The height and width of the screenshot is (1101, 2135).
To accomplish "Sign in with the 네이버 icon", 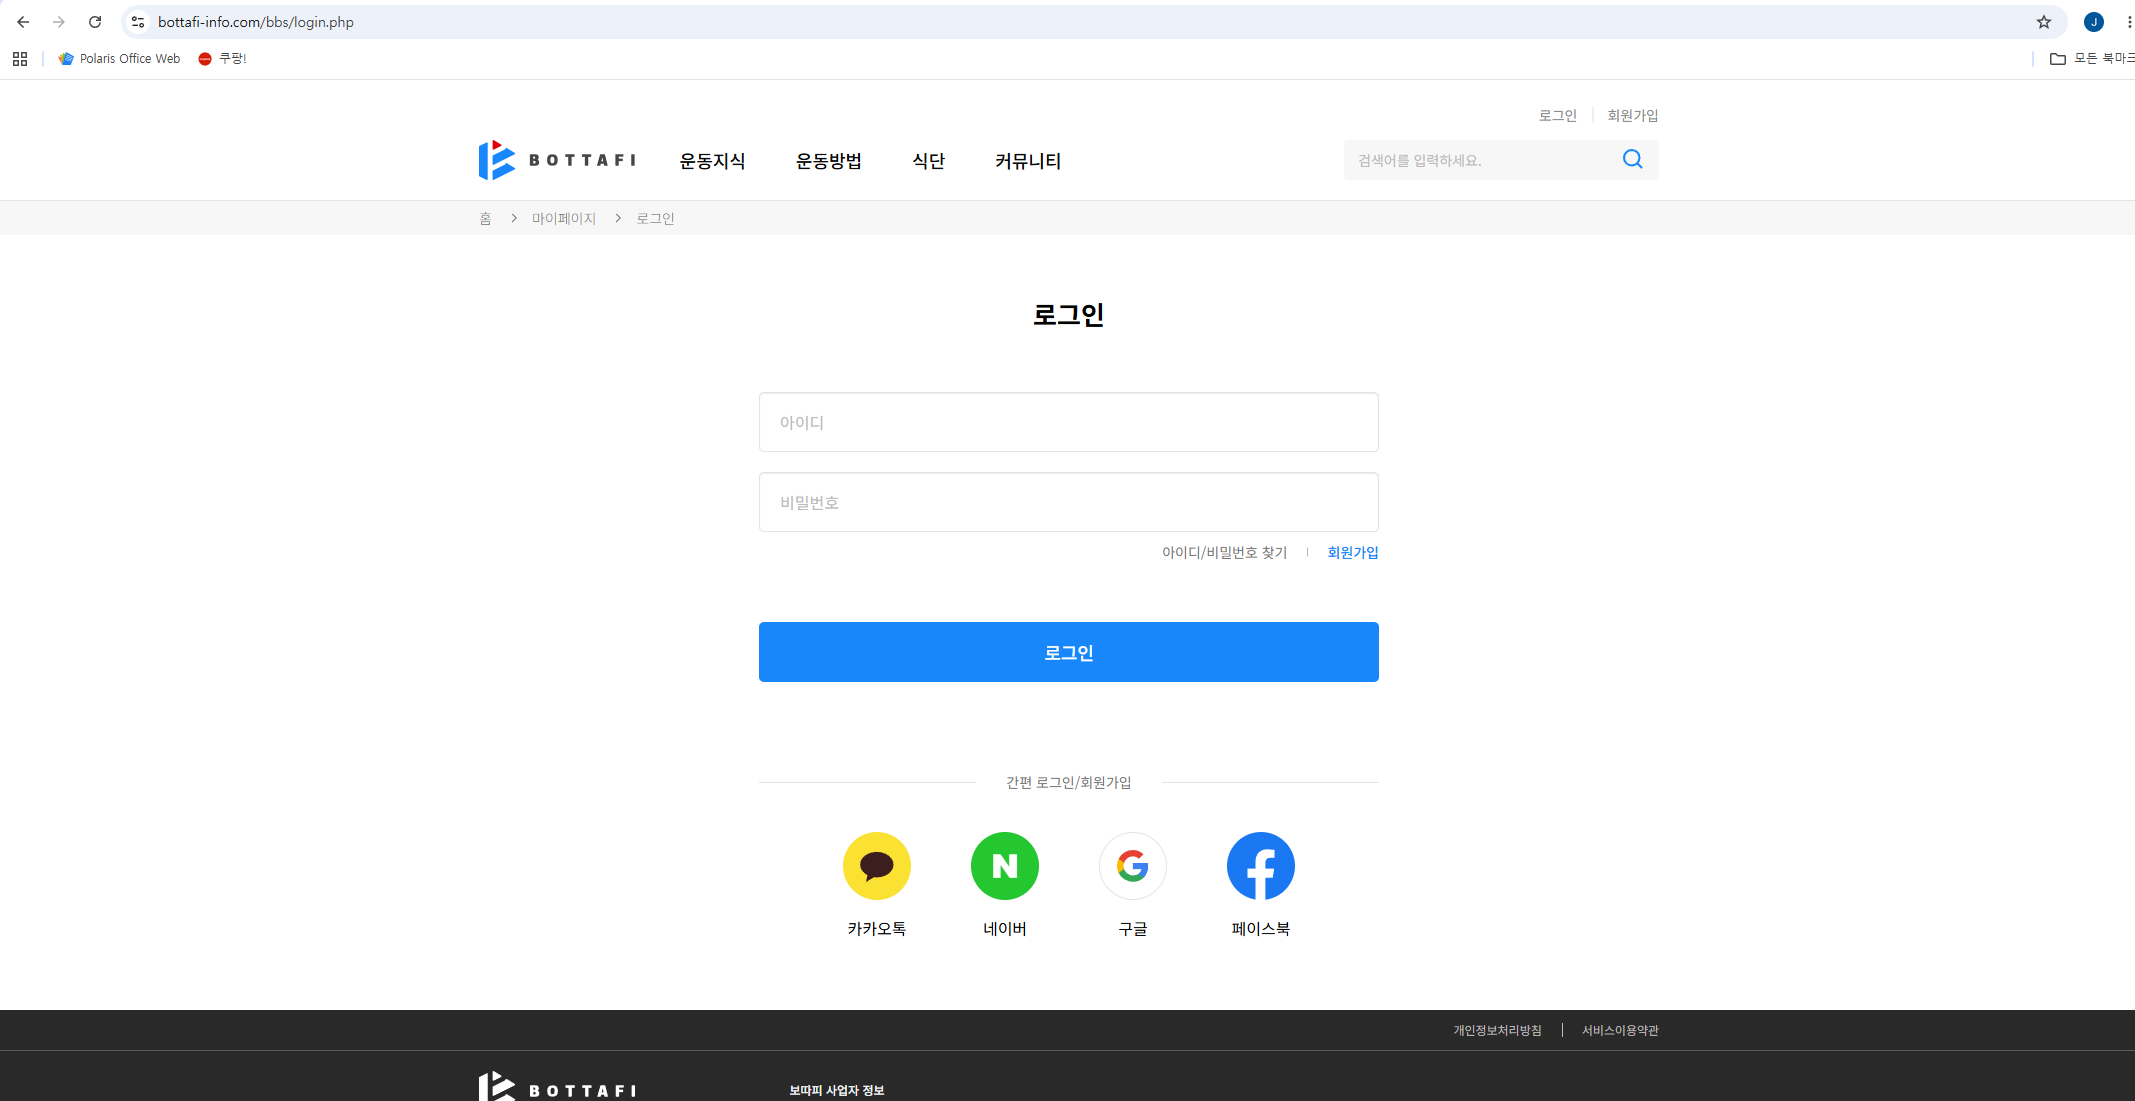I will tap(1005, 866).
